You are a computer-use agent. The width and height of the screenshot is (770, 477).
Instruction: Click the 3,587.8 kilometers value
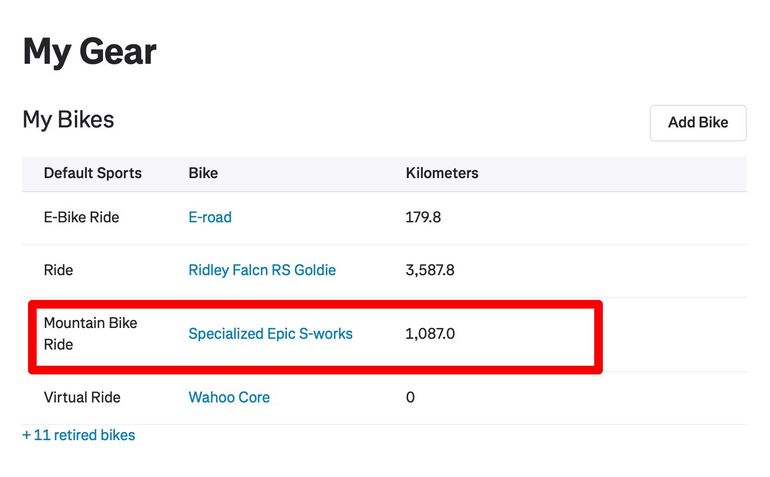[x=430, y=270]
